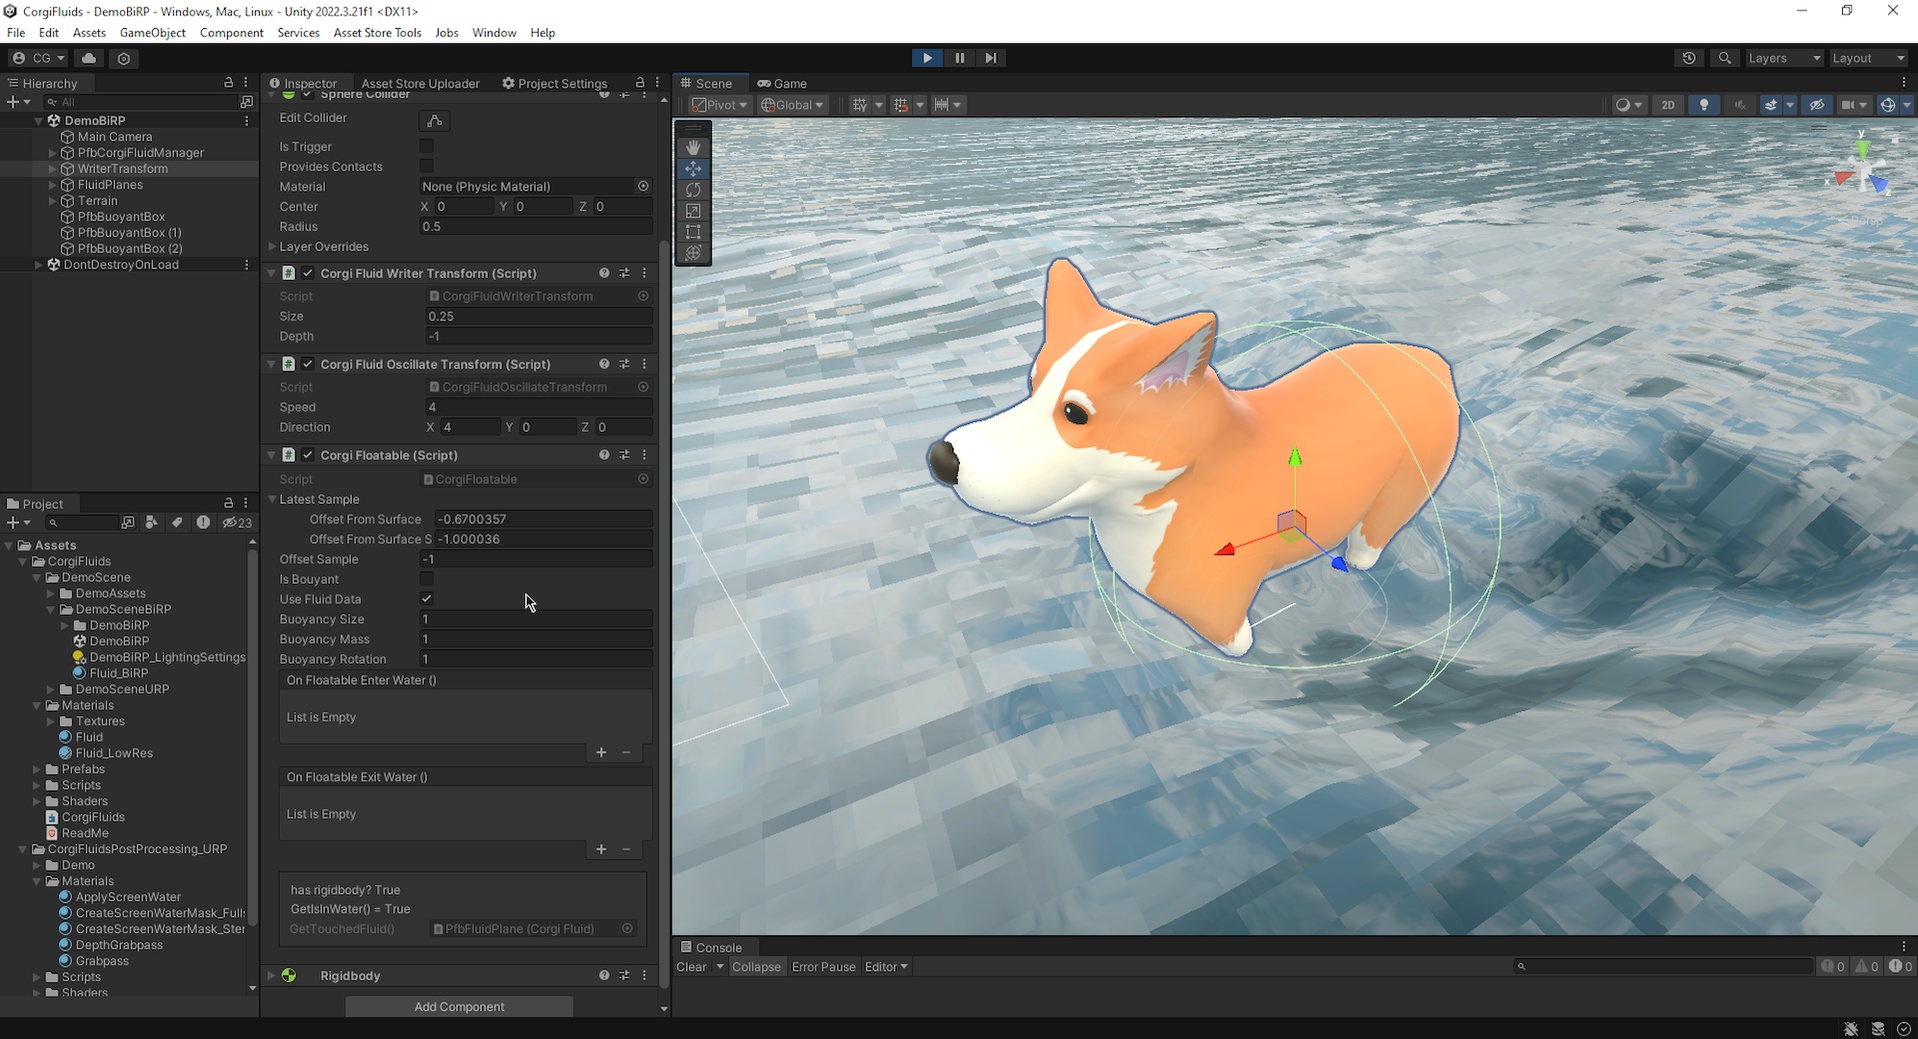Open Corgi Fluid Oscillate Transform options menu
This screenshot has height=1039, width=1918.
click(644, 364)
